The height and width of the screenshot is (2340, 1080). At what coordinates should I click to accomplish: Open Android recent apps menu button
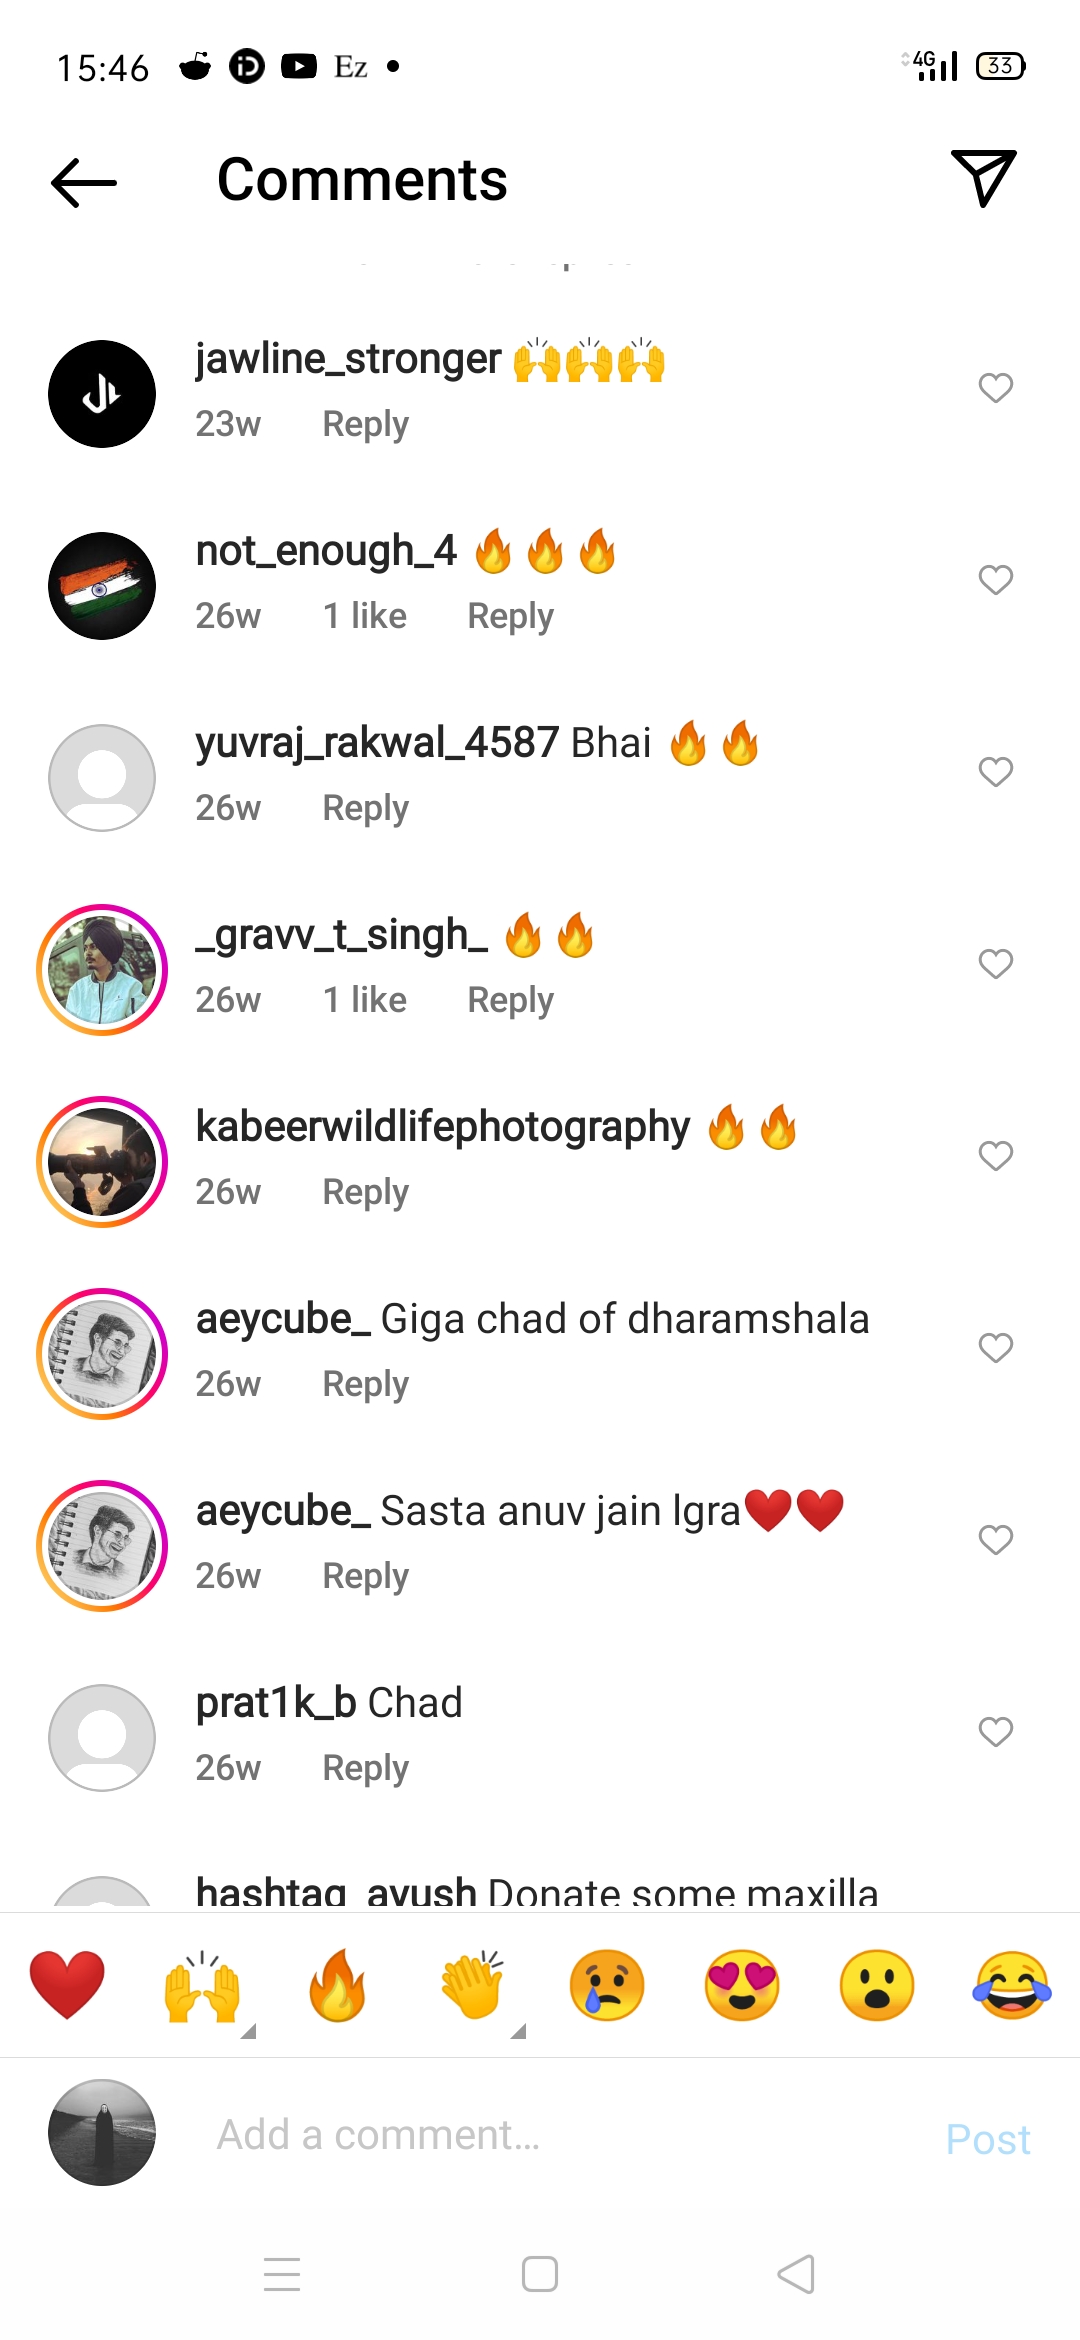pyautogui.click(x=282, y=2274)
